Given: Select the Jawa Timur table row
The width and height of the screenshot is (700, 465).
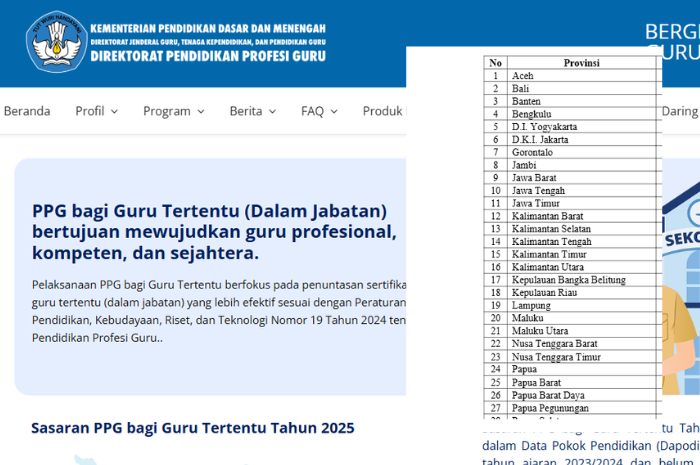Looking at the screenshot, I should [x=570, y=203].
